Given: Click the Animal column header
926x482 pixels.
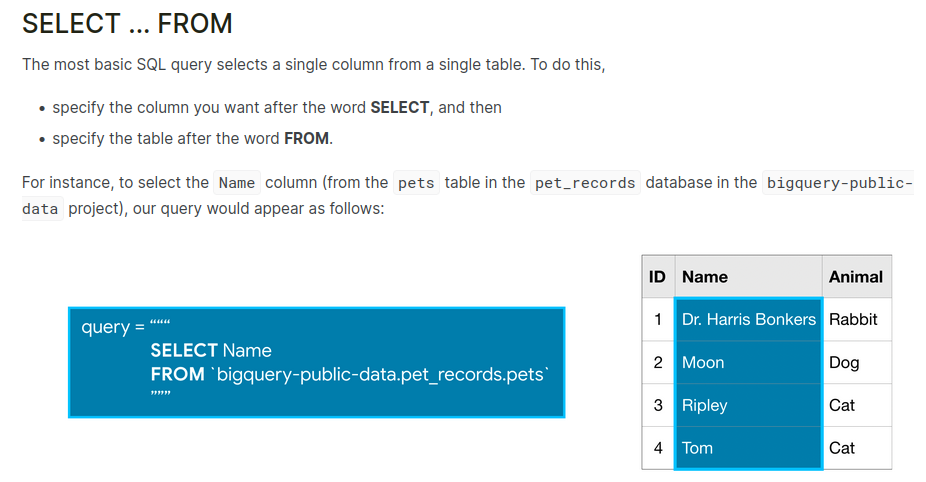Looking at the screenshot, I should point(856,276).
